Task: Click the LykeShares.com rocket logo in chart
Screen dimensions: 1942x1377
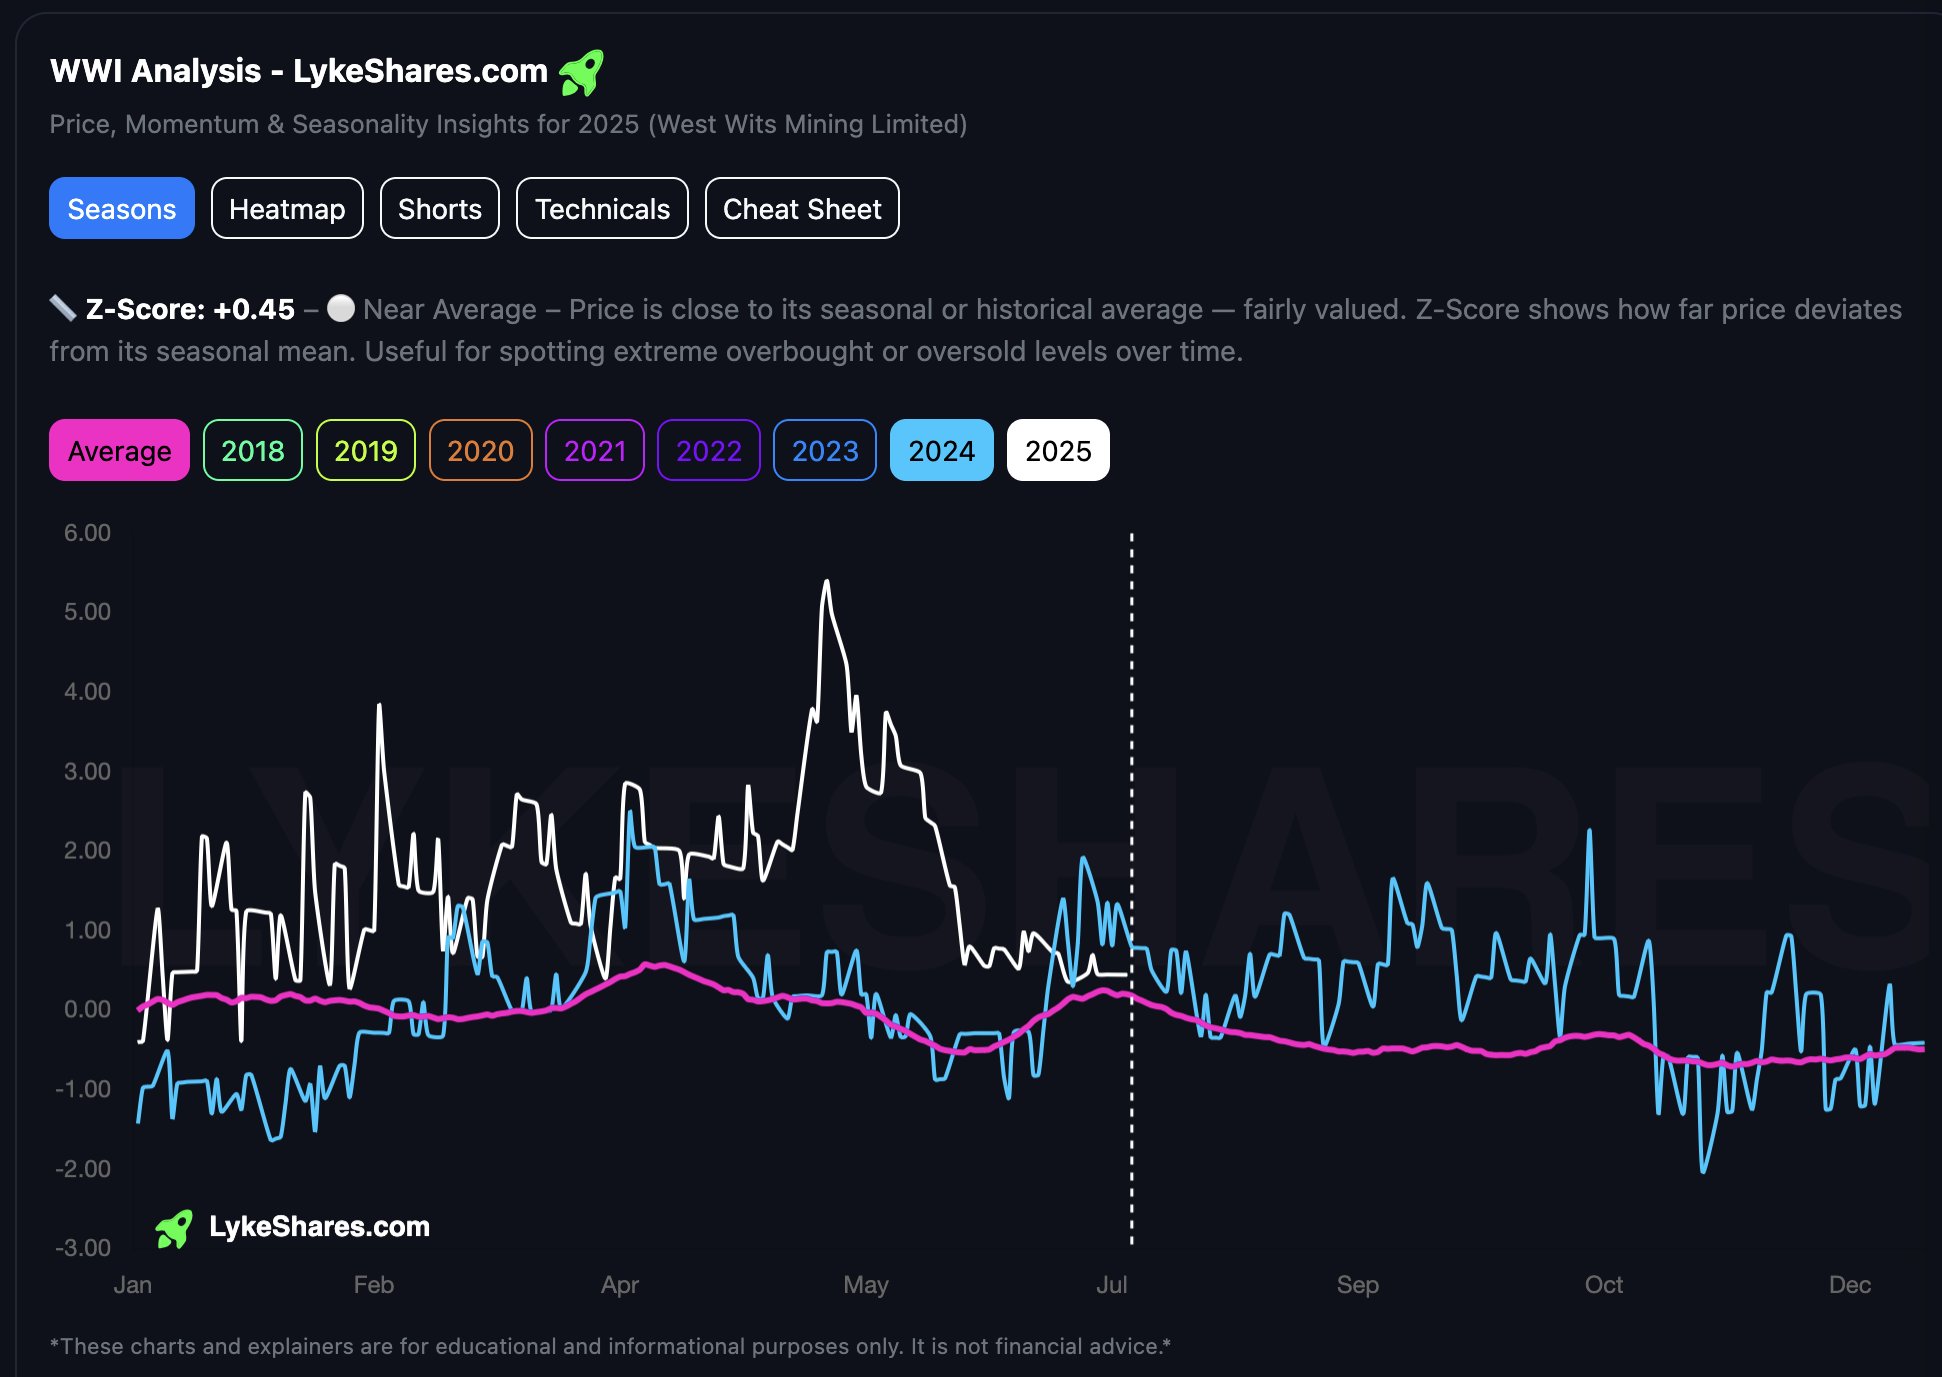Action: coord(174,1228)
